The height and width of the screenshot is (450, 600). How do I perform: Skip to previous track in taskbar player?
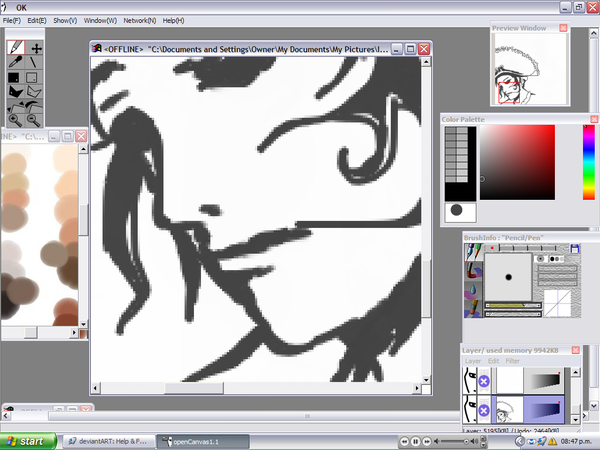(404, 442)
